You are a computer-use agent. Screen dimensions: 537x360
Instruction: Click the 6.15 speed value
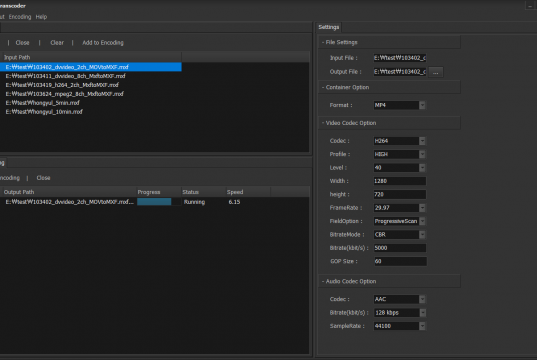click(234, 202)
